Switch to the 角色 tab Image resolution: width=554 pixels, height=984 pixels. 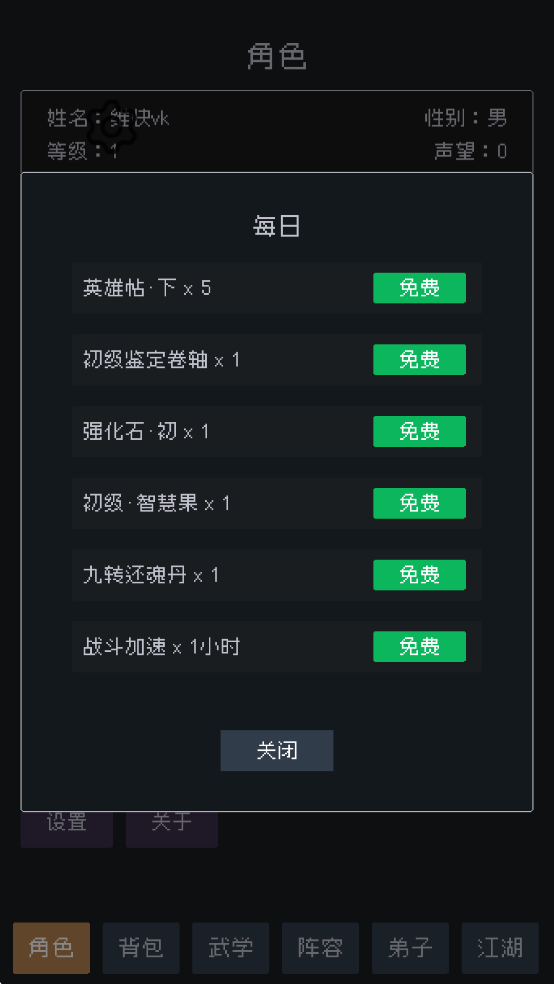point(51,948)
